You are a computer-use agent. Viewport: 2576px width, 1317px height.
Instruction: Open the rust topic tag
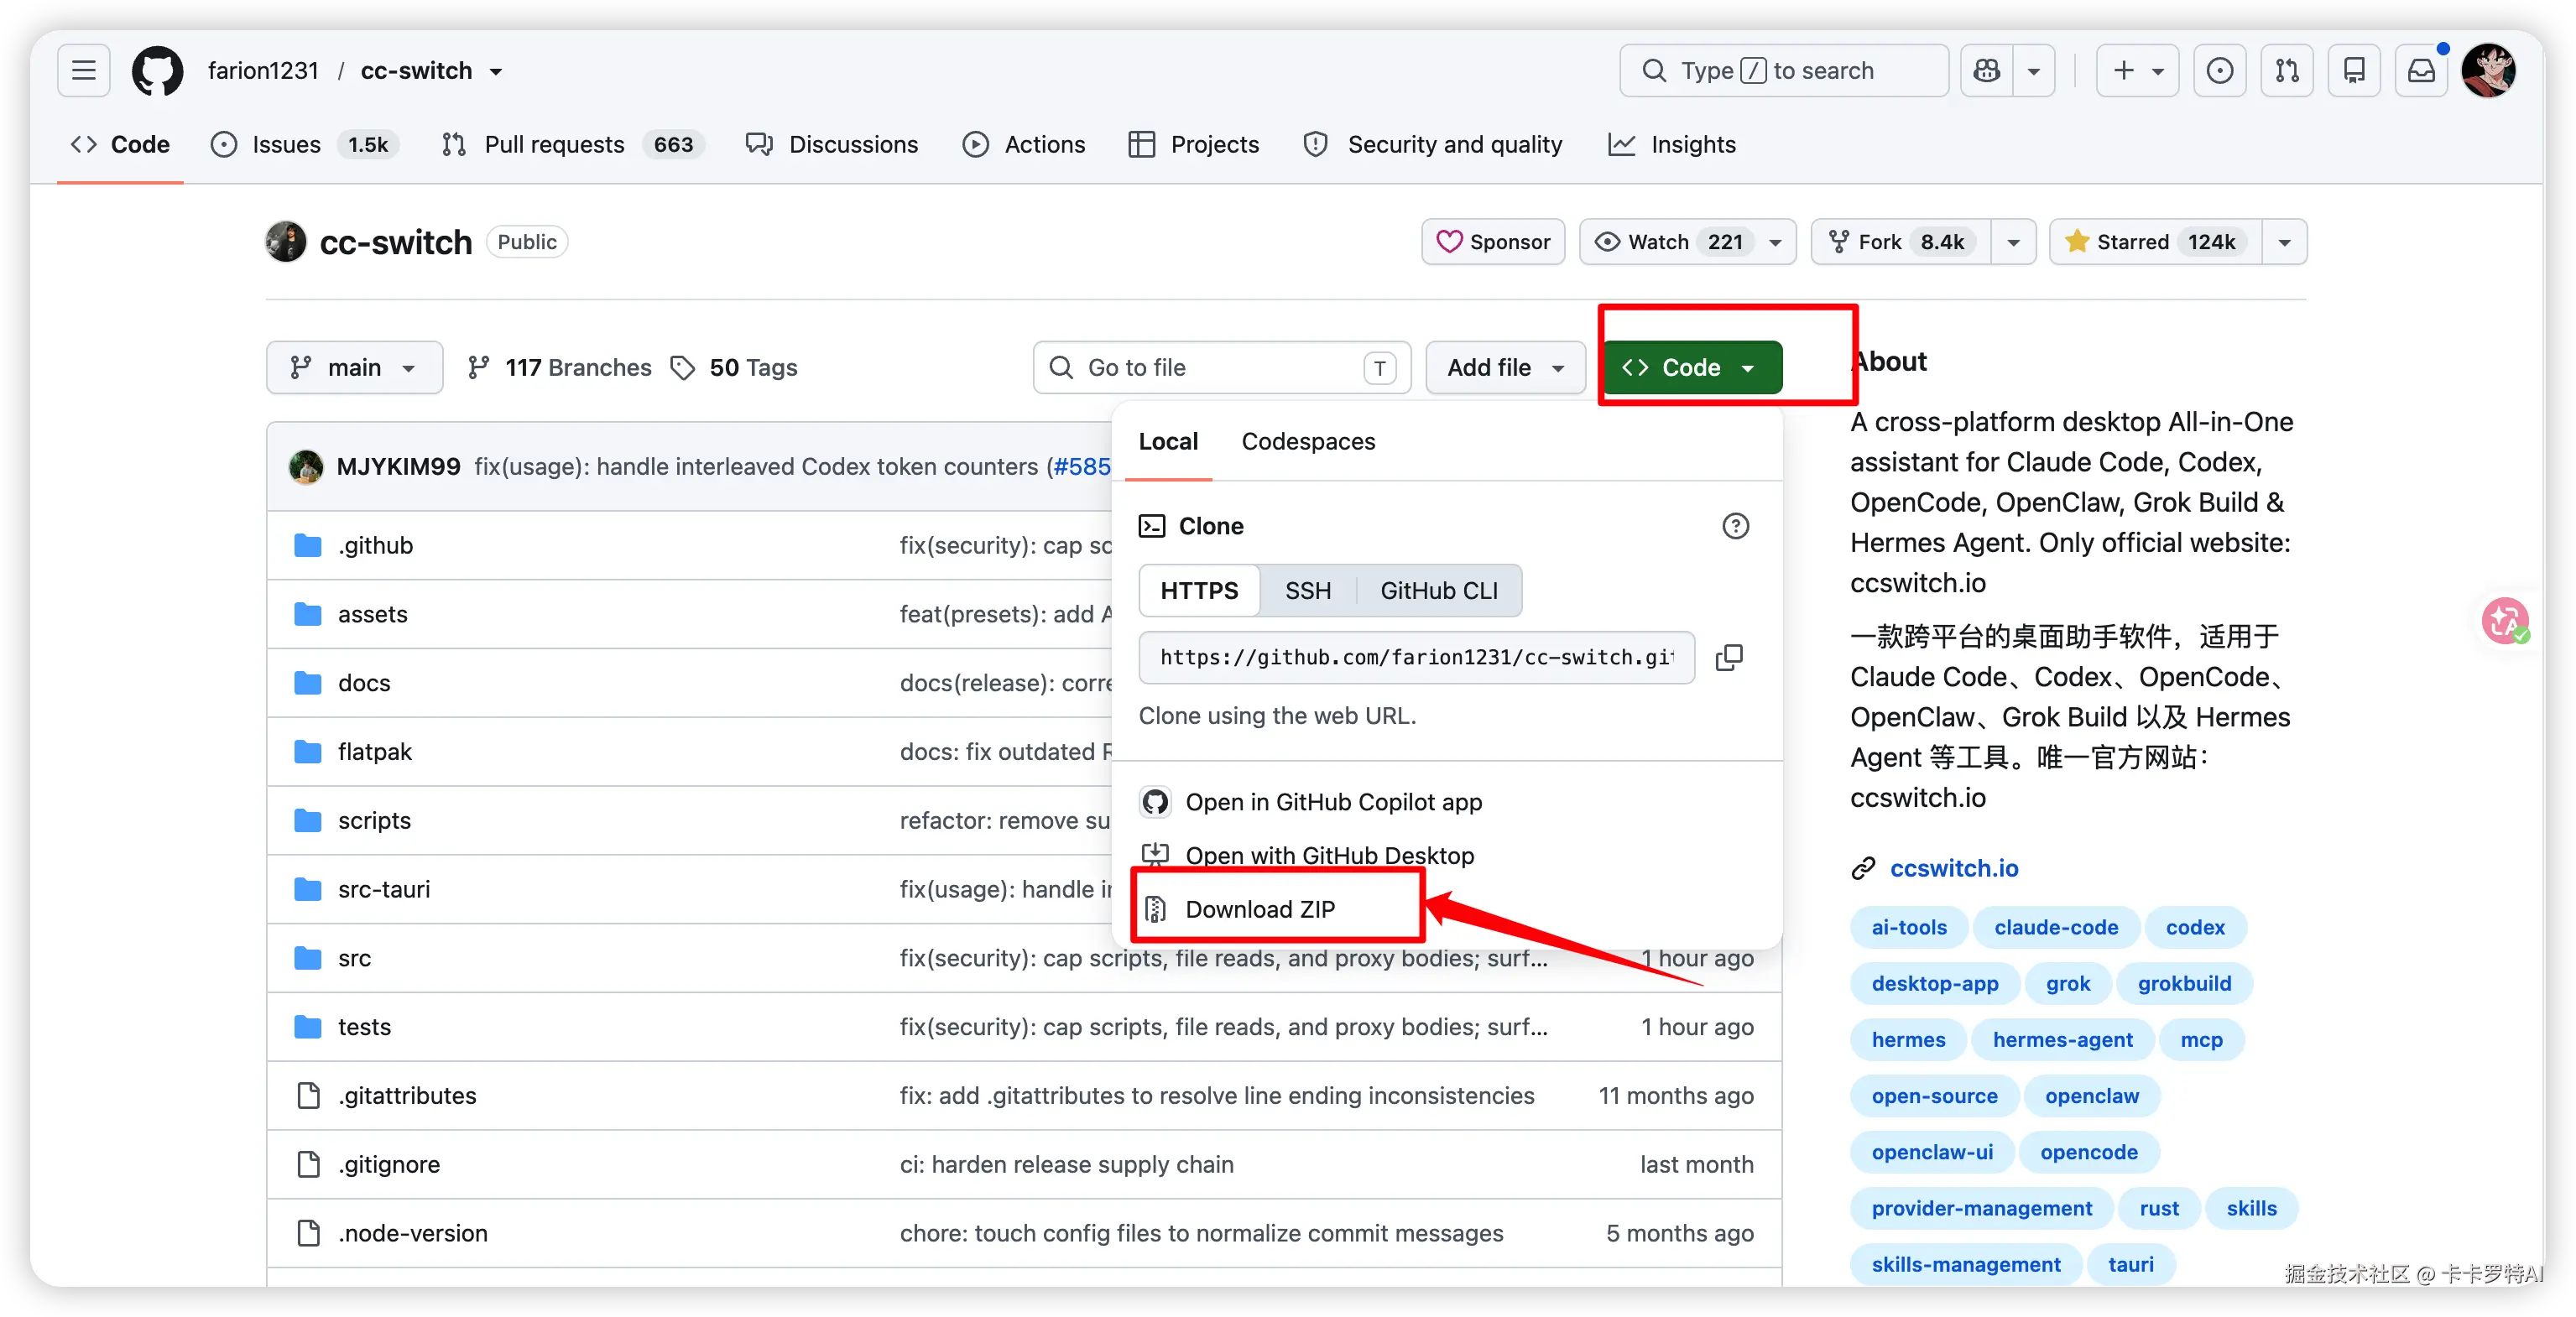click(x=2159, y=1208)
